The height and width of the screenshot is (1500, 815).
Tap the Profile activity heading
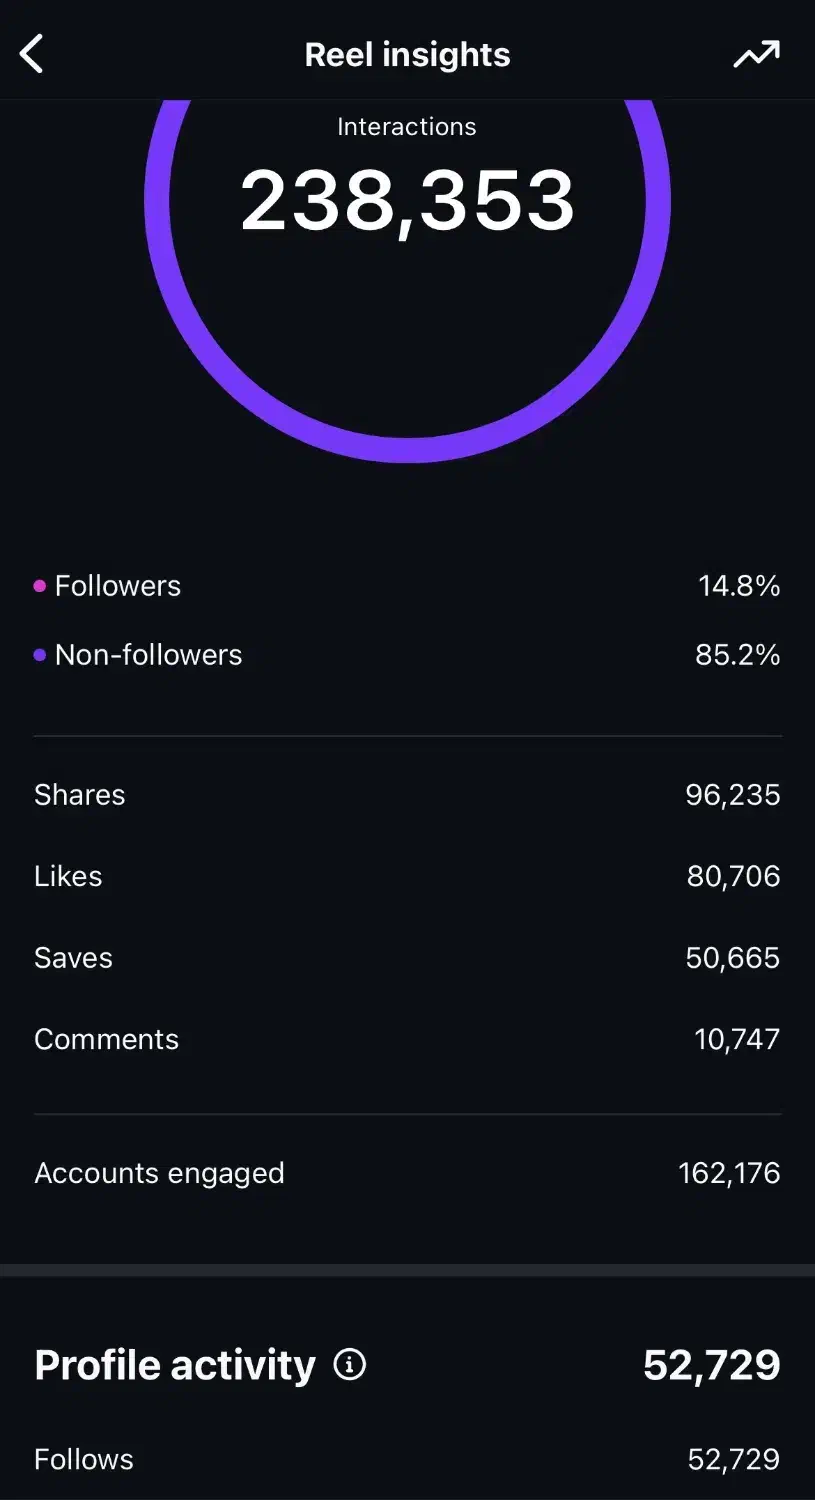click(175, 1365)
